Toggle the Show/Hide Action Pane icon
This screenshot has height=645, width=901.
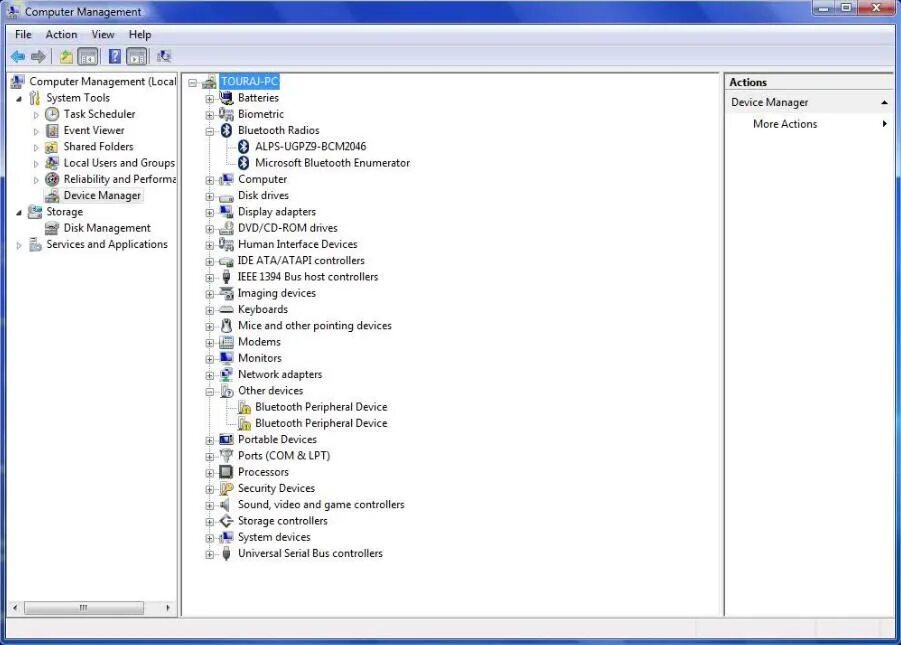point(137,56)
